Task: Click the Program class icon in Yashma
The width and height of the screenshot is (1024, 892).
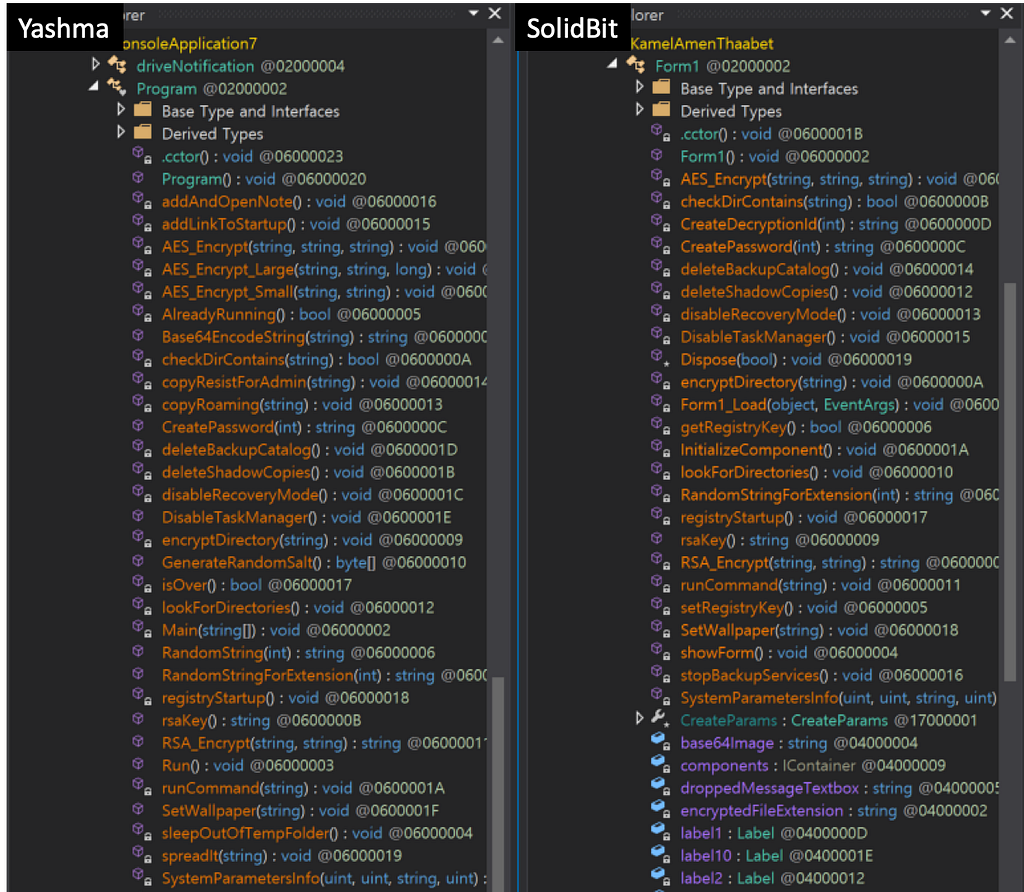Action: point(117,86)
